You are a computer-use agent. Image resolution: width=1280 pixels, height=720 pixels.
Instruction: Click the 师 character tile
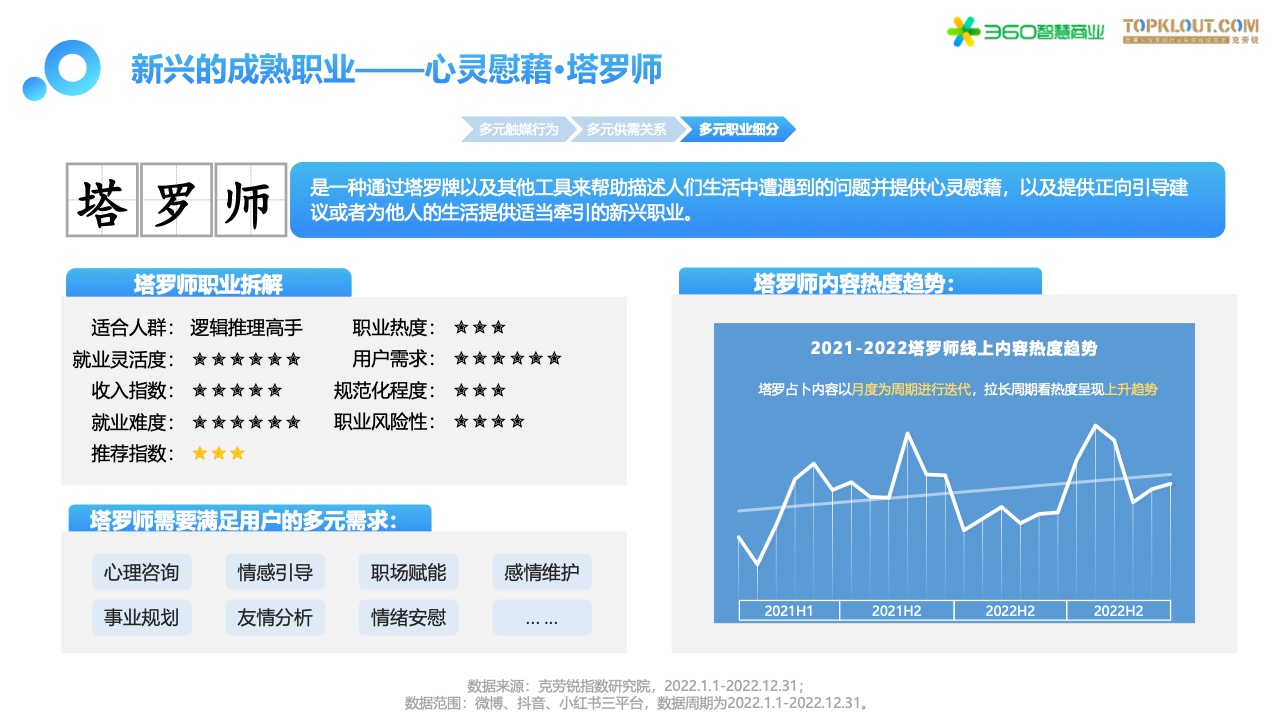coord(250,200)
